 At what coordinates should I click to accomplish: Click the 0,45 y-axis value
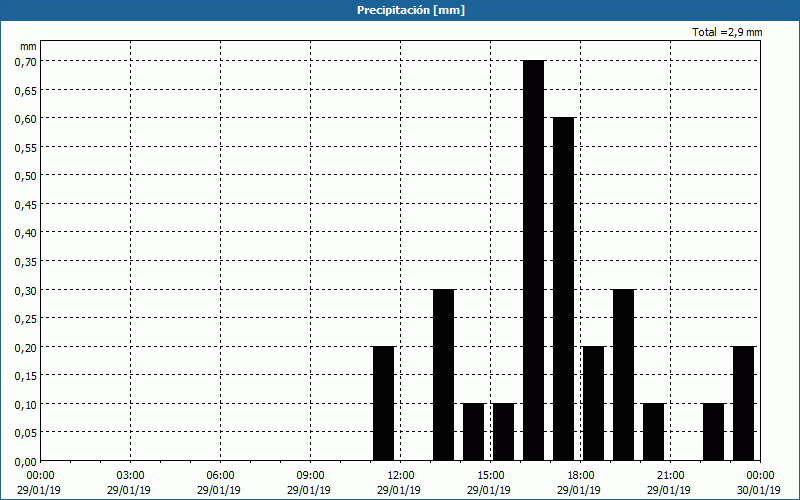point(26,205)
